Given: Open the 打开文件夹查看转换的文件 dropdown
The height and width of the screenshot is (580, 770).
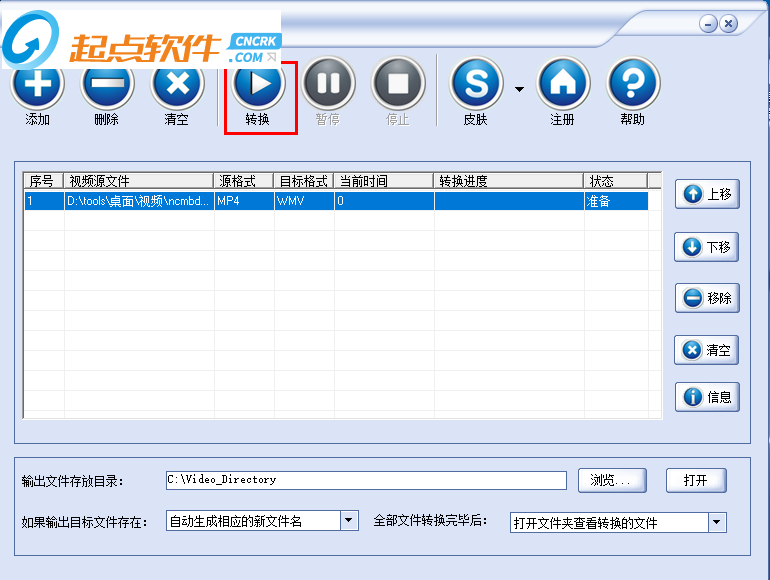Looking at the screenshot, I should coord(618,523).
